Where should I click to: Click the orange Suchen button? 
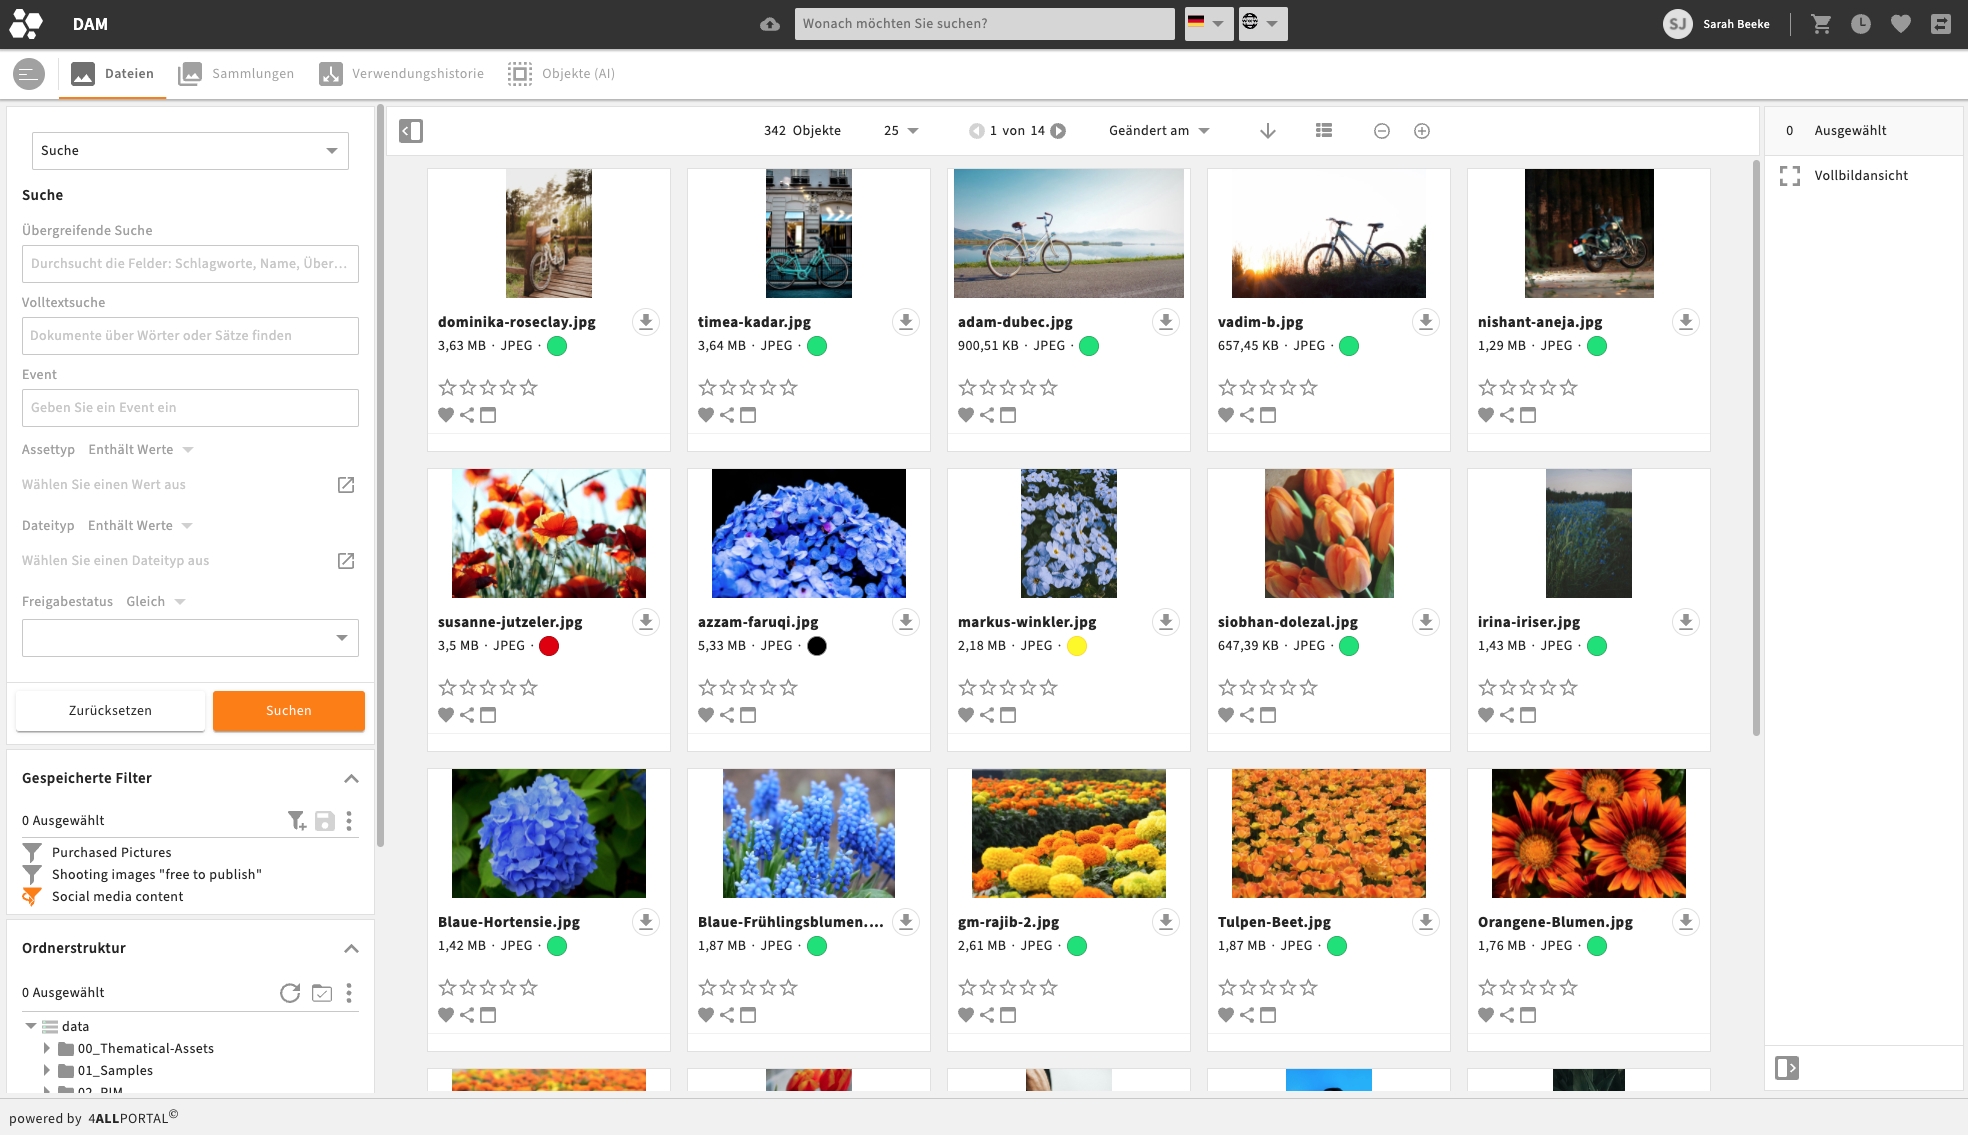tap(288, 711)
